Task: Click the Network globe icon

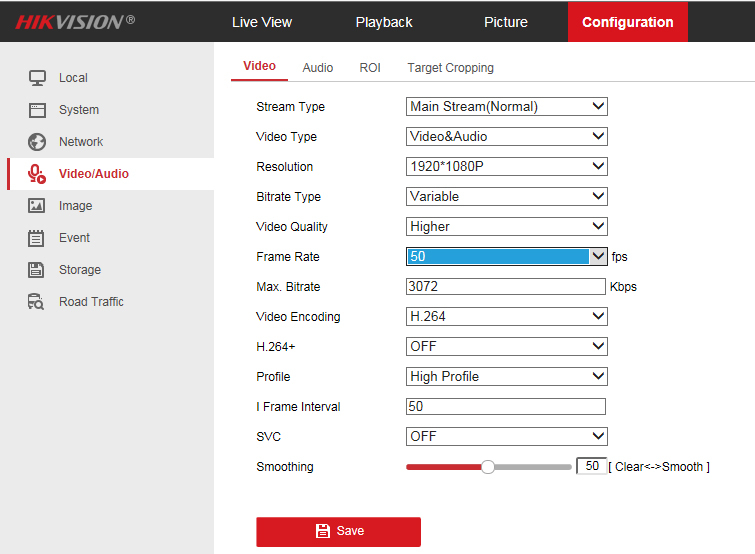Action: (x=37, y=142)
